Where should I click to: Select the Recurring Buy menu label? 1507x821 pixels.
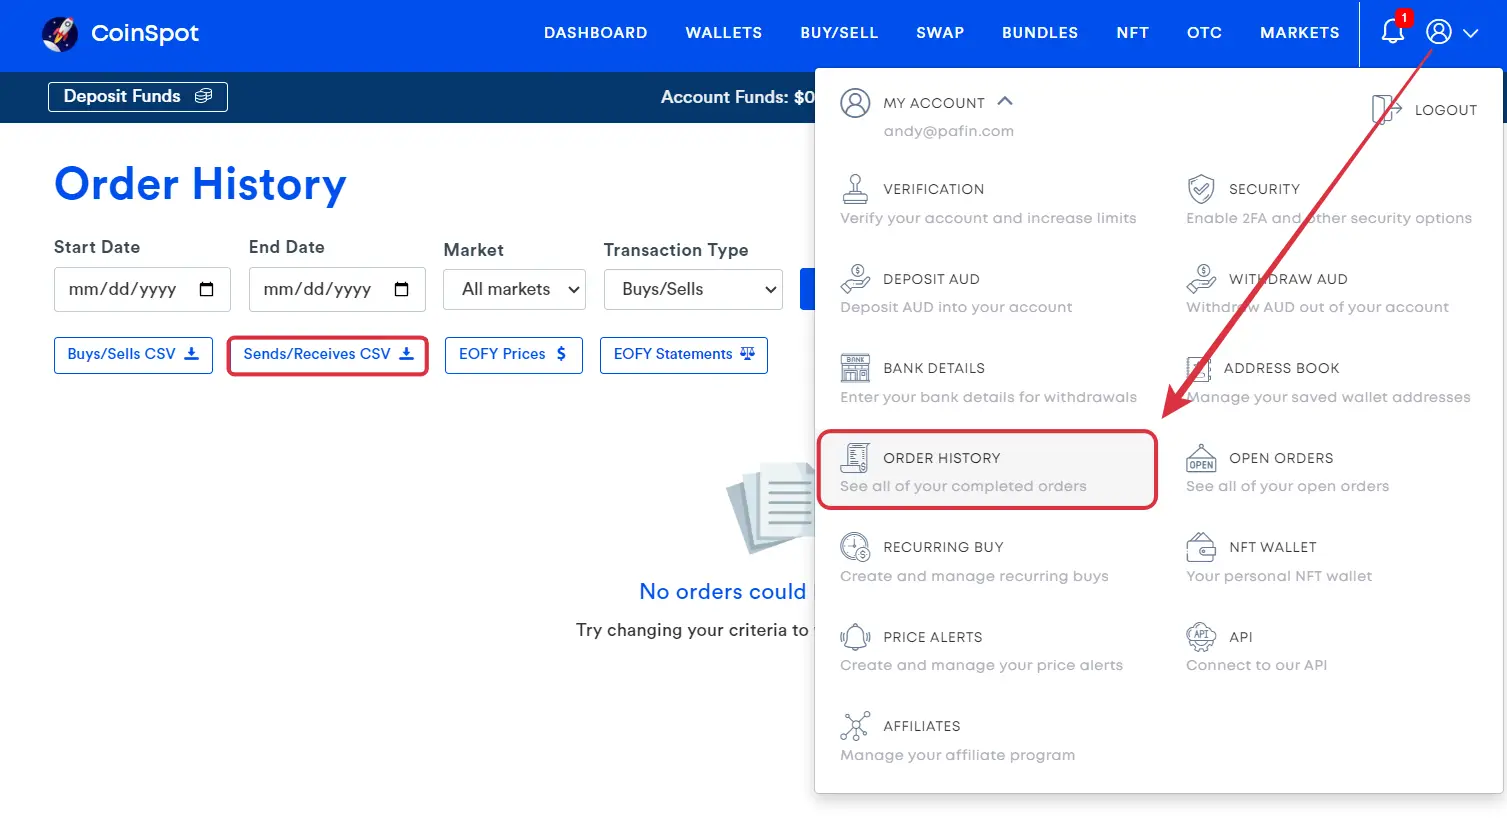pyautogui.click(x=943, y=547)
